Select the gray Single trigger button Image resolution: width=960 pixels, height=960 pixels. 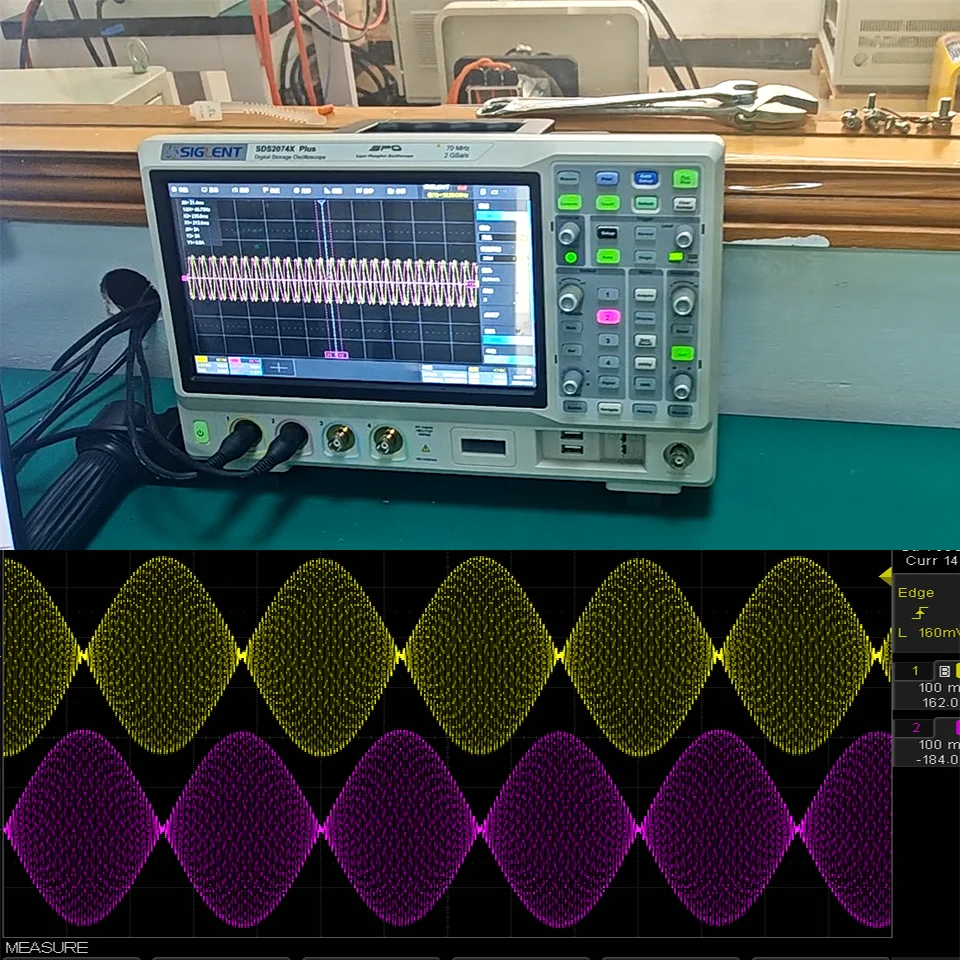[645, 257]
